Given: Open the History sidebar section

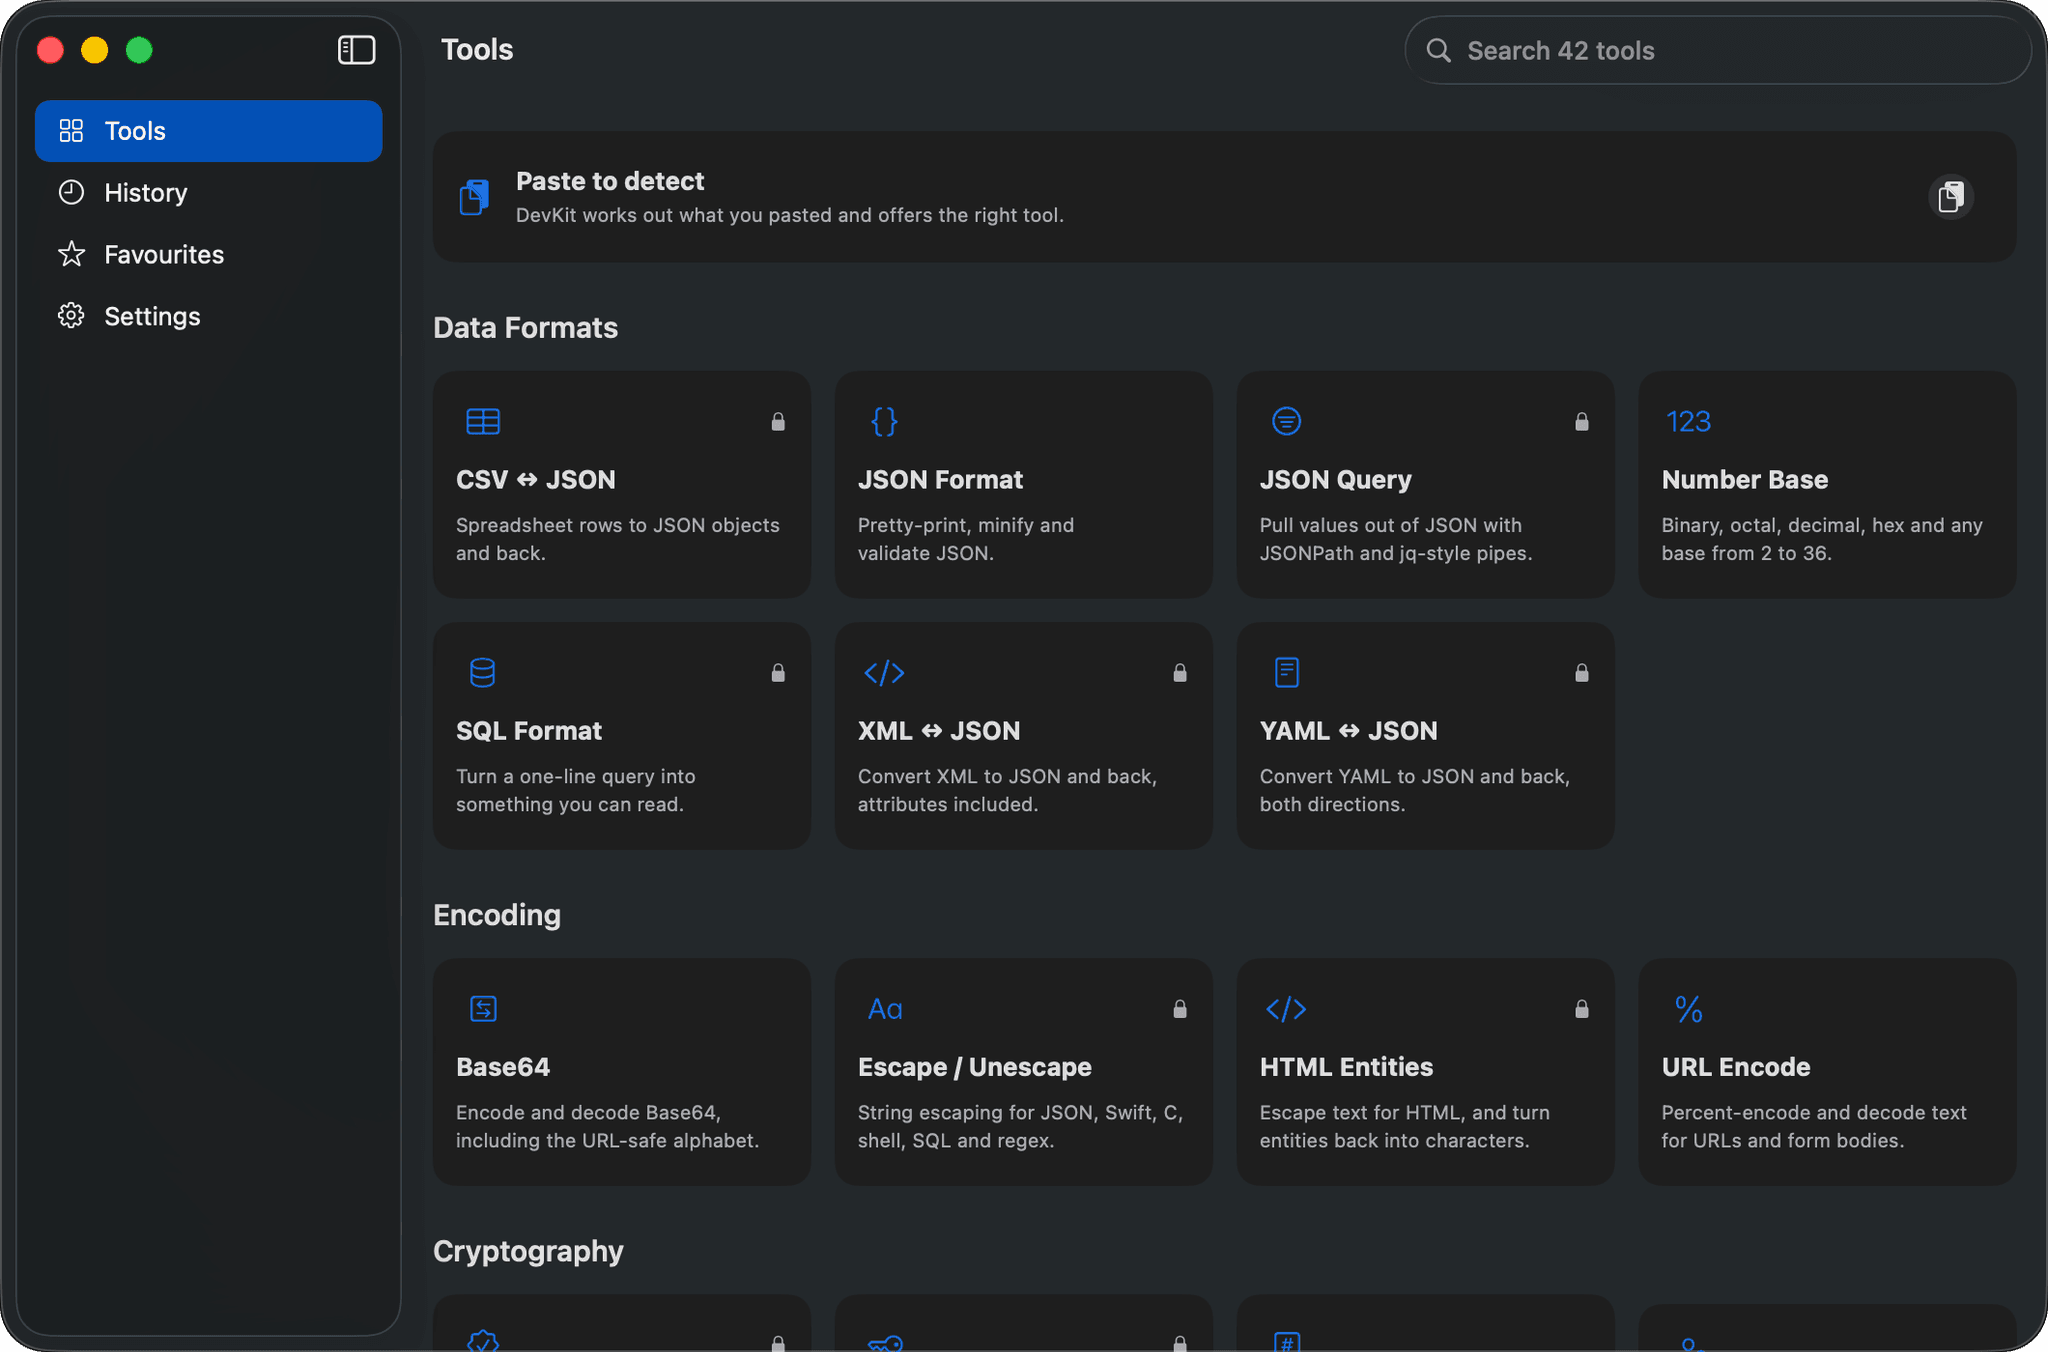Looking at the screenshot, I should [x=208, y=193].
